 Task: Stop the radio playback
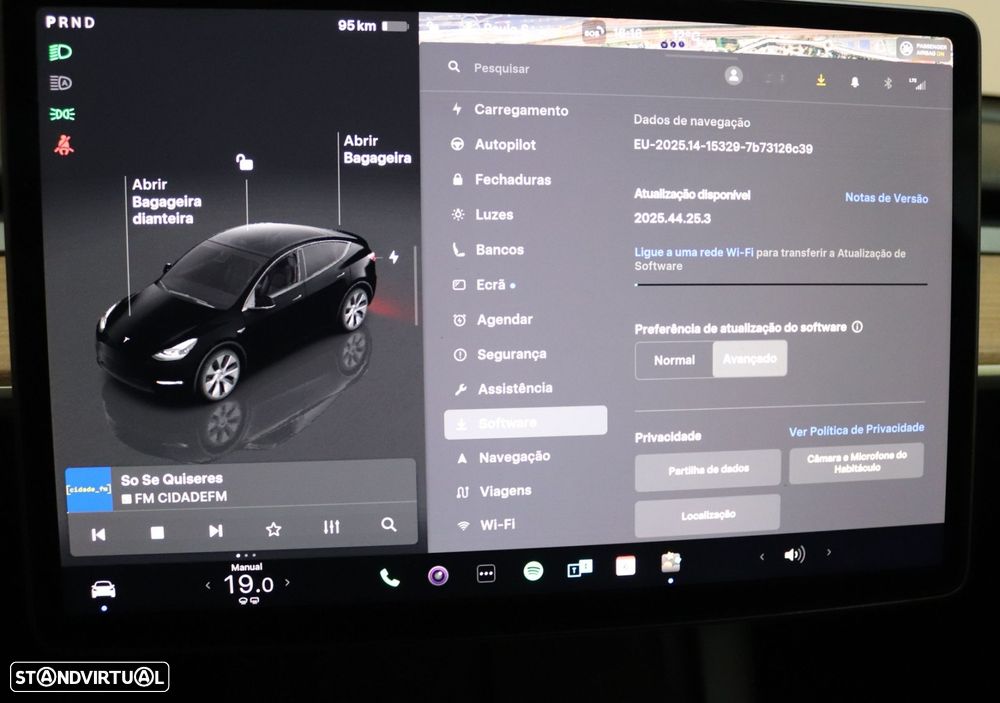pos(157,532)
